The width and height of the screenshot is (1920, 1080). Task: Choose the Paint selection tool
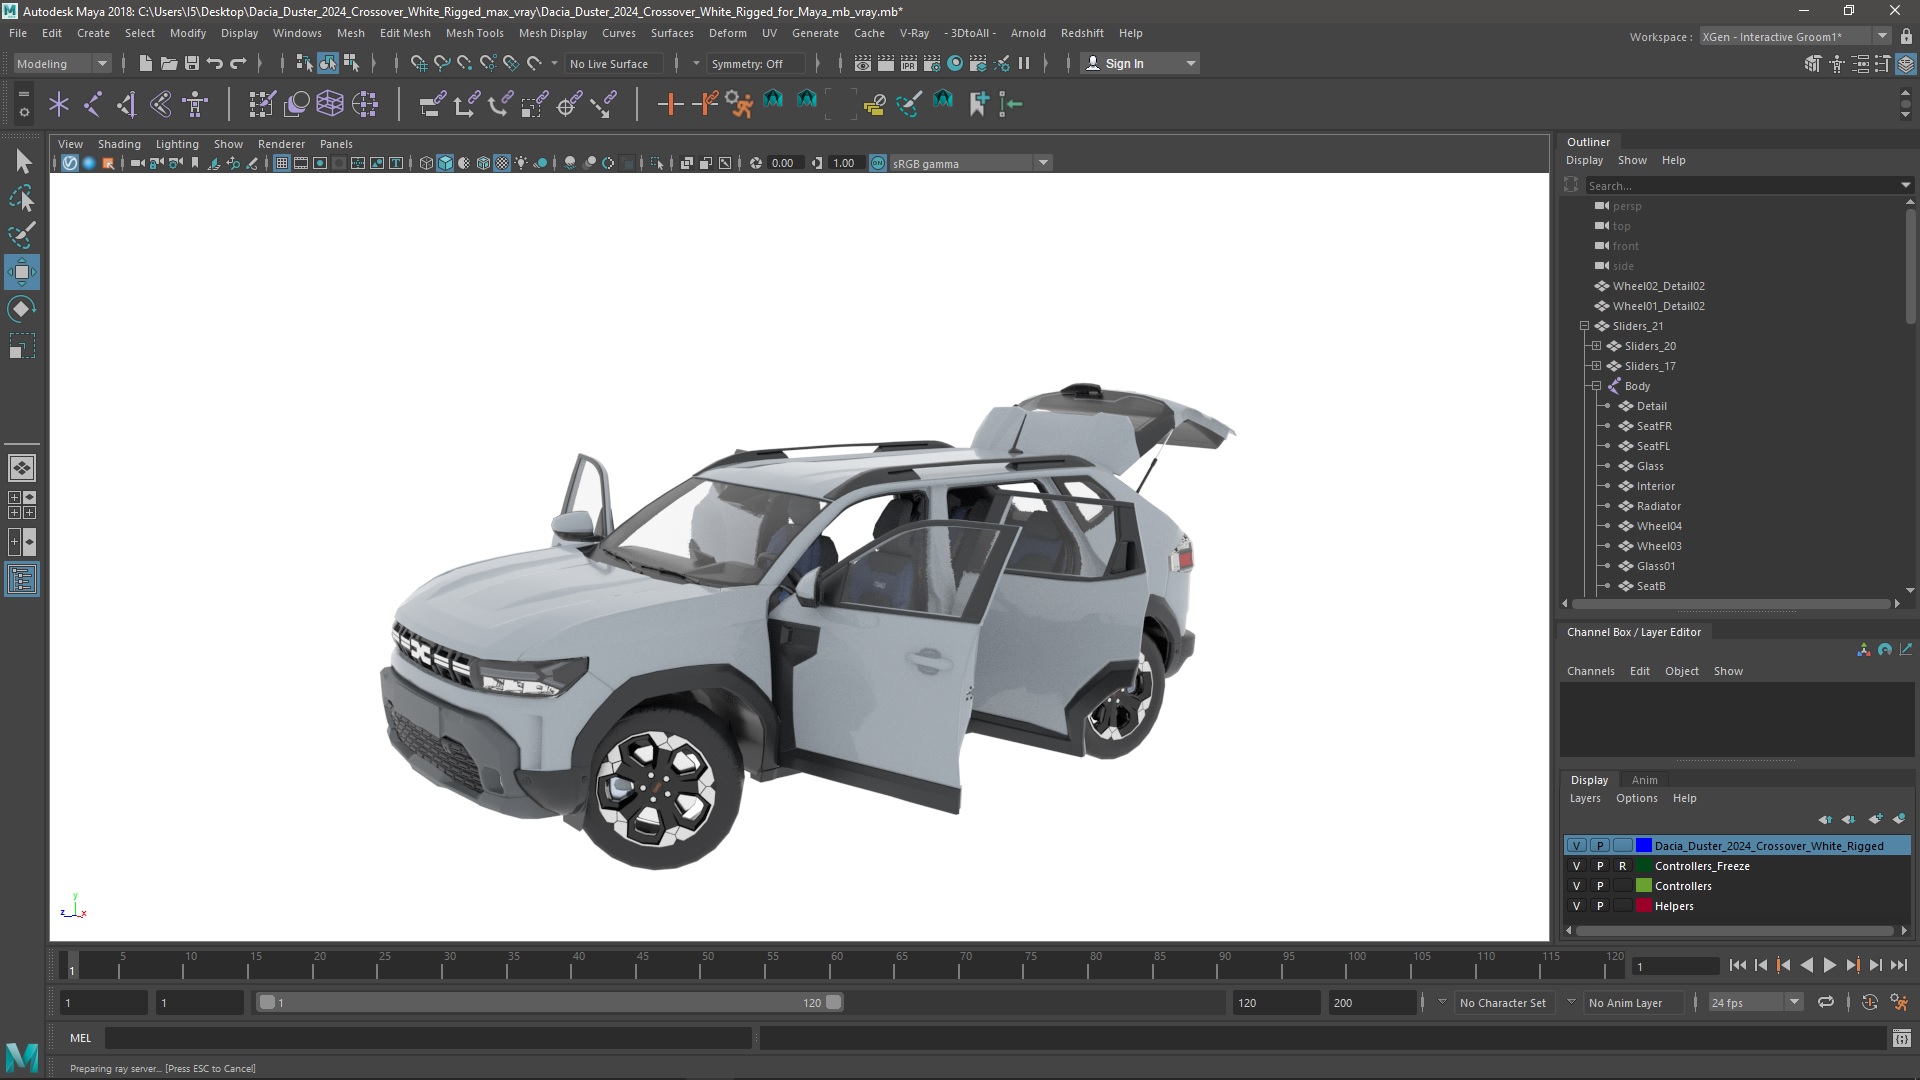[x=22, y=235]
